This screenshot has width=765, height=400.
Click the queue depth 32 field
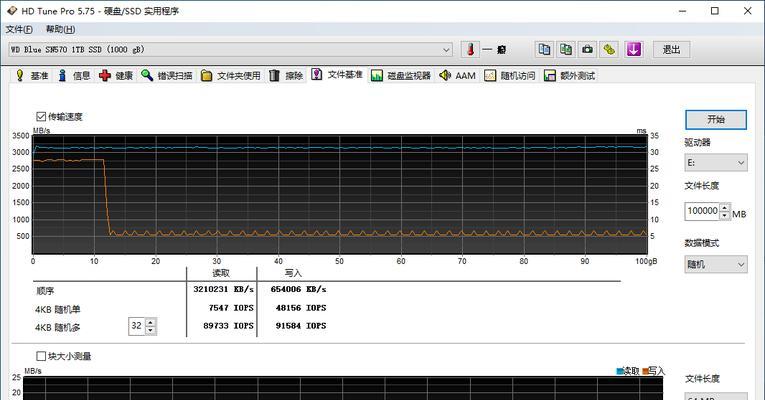coord(137,326)
